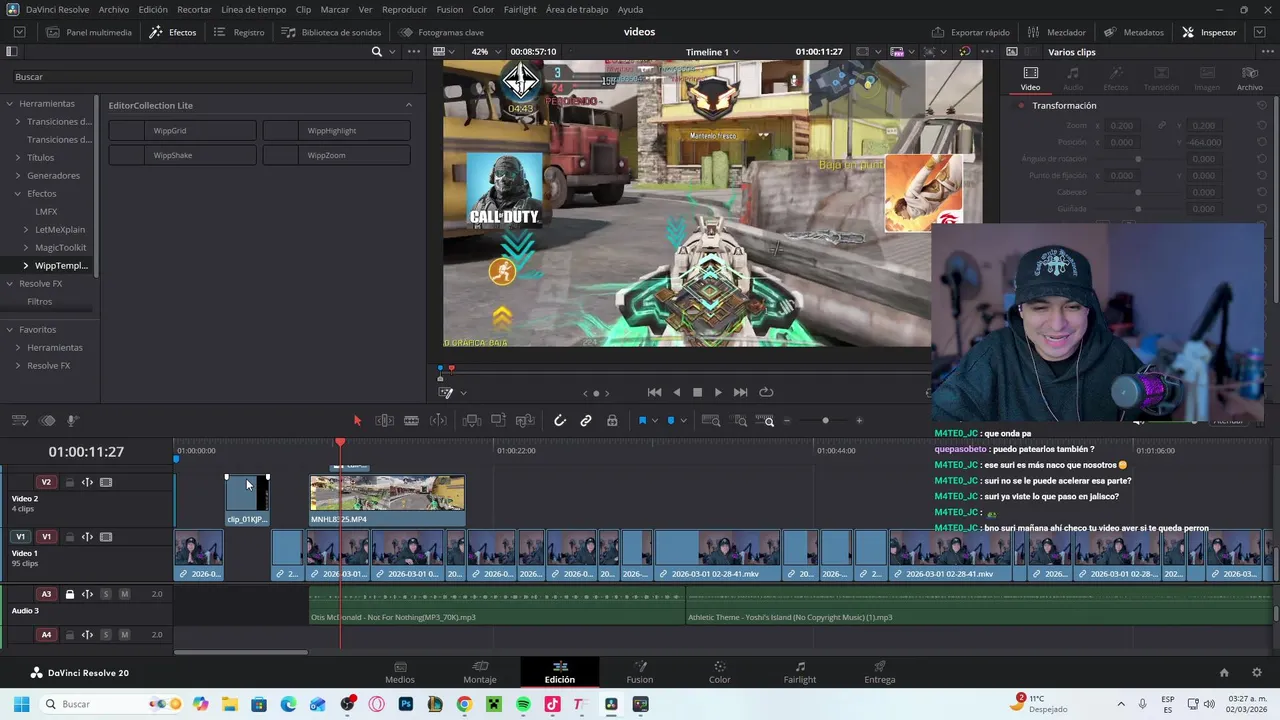
Task: Toggle Linked Selection chain icon
Action: pos(586,421)
